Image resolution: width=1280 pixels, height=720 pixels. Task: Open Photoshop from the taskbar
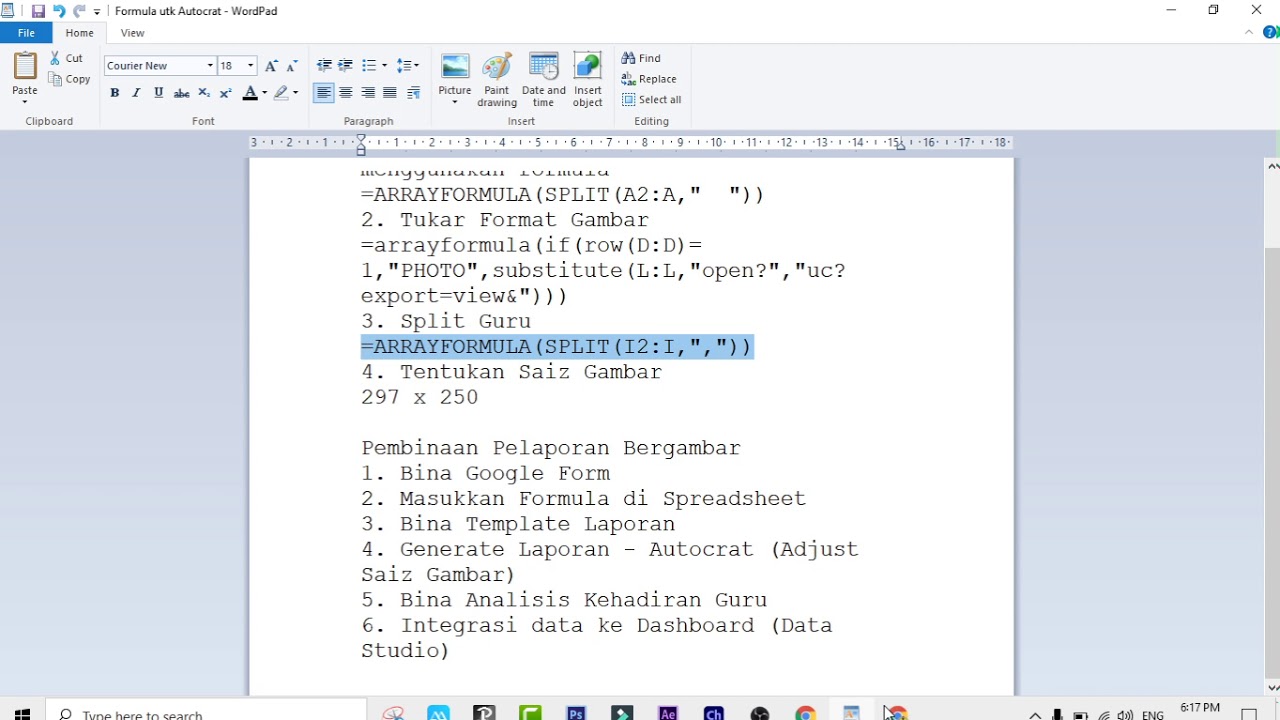(x=576, y=713)
